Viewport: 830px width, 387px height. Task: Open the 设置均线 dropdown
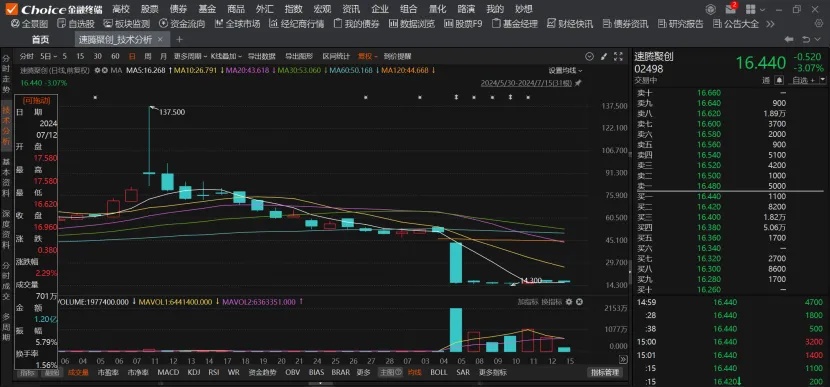click(565, 70)
